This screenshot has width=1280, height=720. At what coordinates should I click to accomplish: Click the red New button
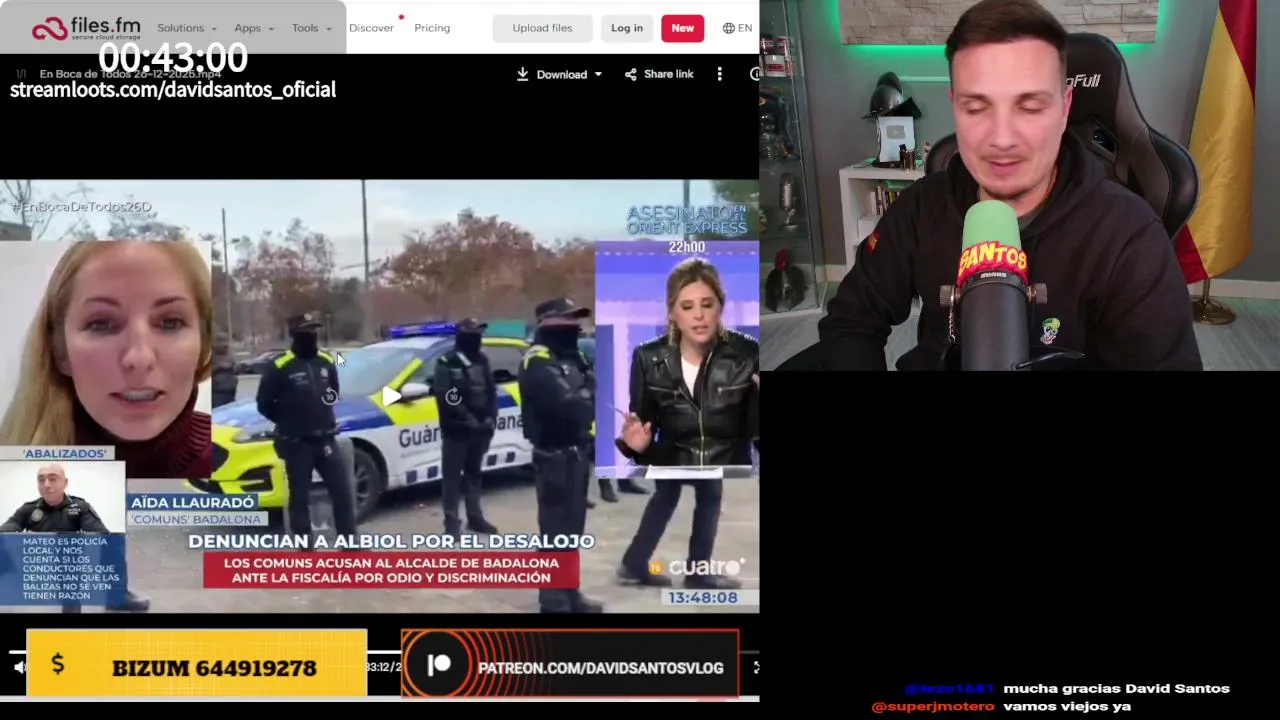pos(682,28)
